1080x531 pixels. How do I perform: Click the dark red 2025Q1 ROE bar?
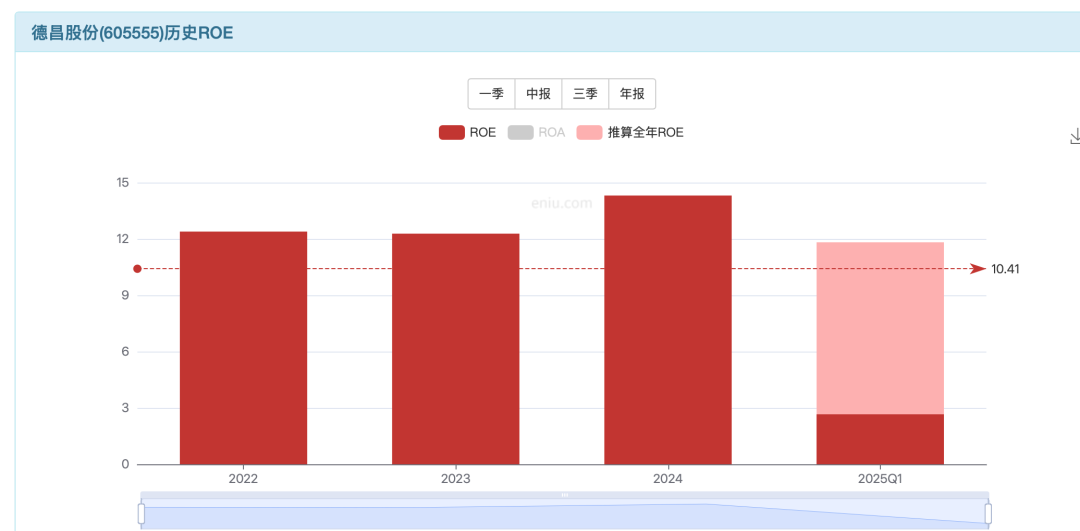coord(880,439)
